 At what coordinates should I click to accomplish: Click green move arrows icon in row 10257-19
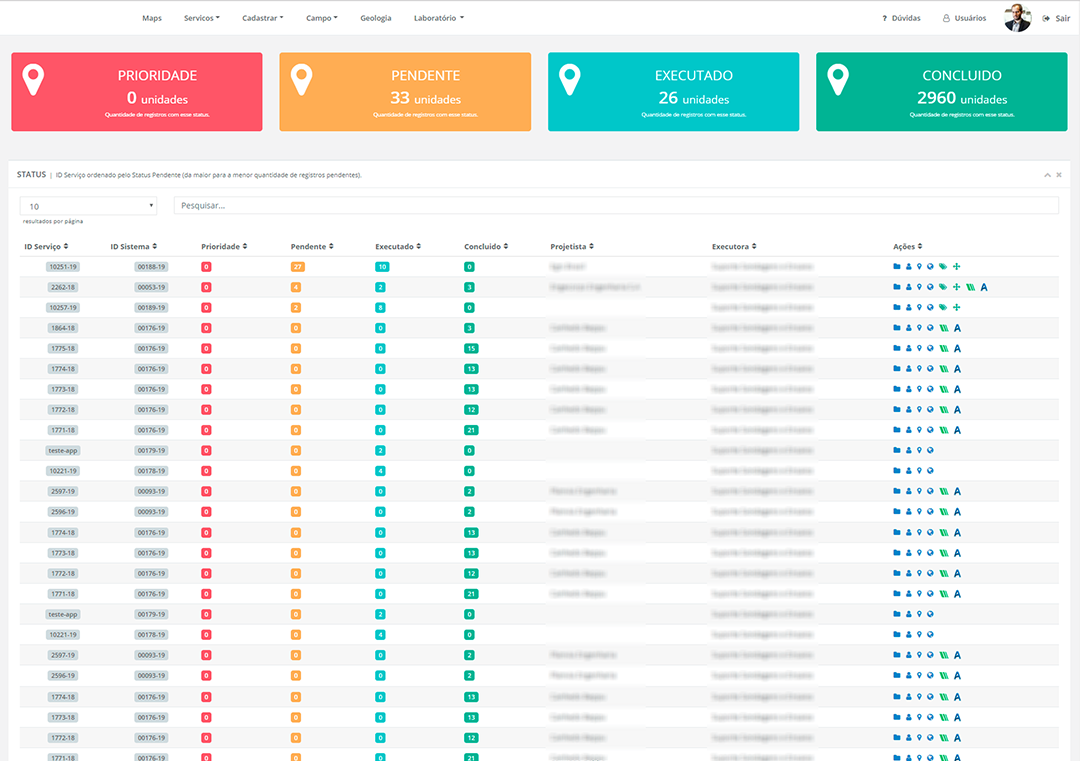click(956, 308)
